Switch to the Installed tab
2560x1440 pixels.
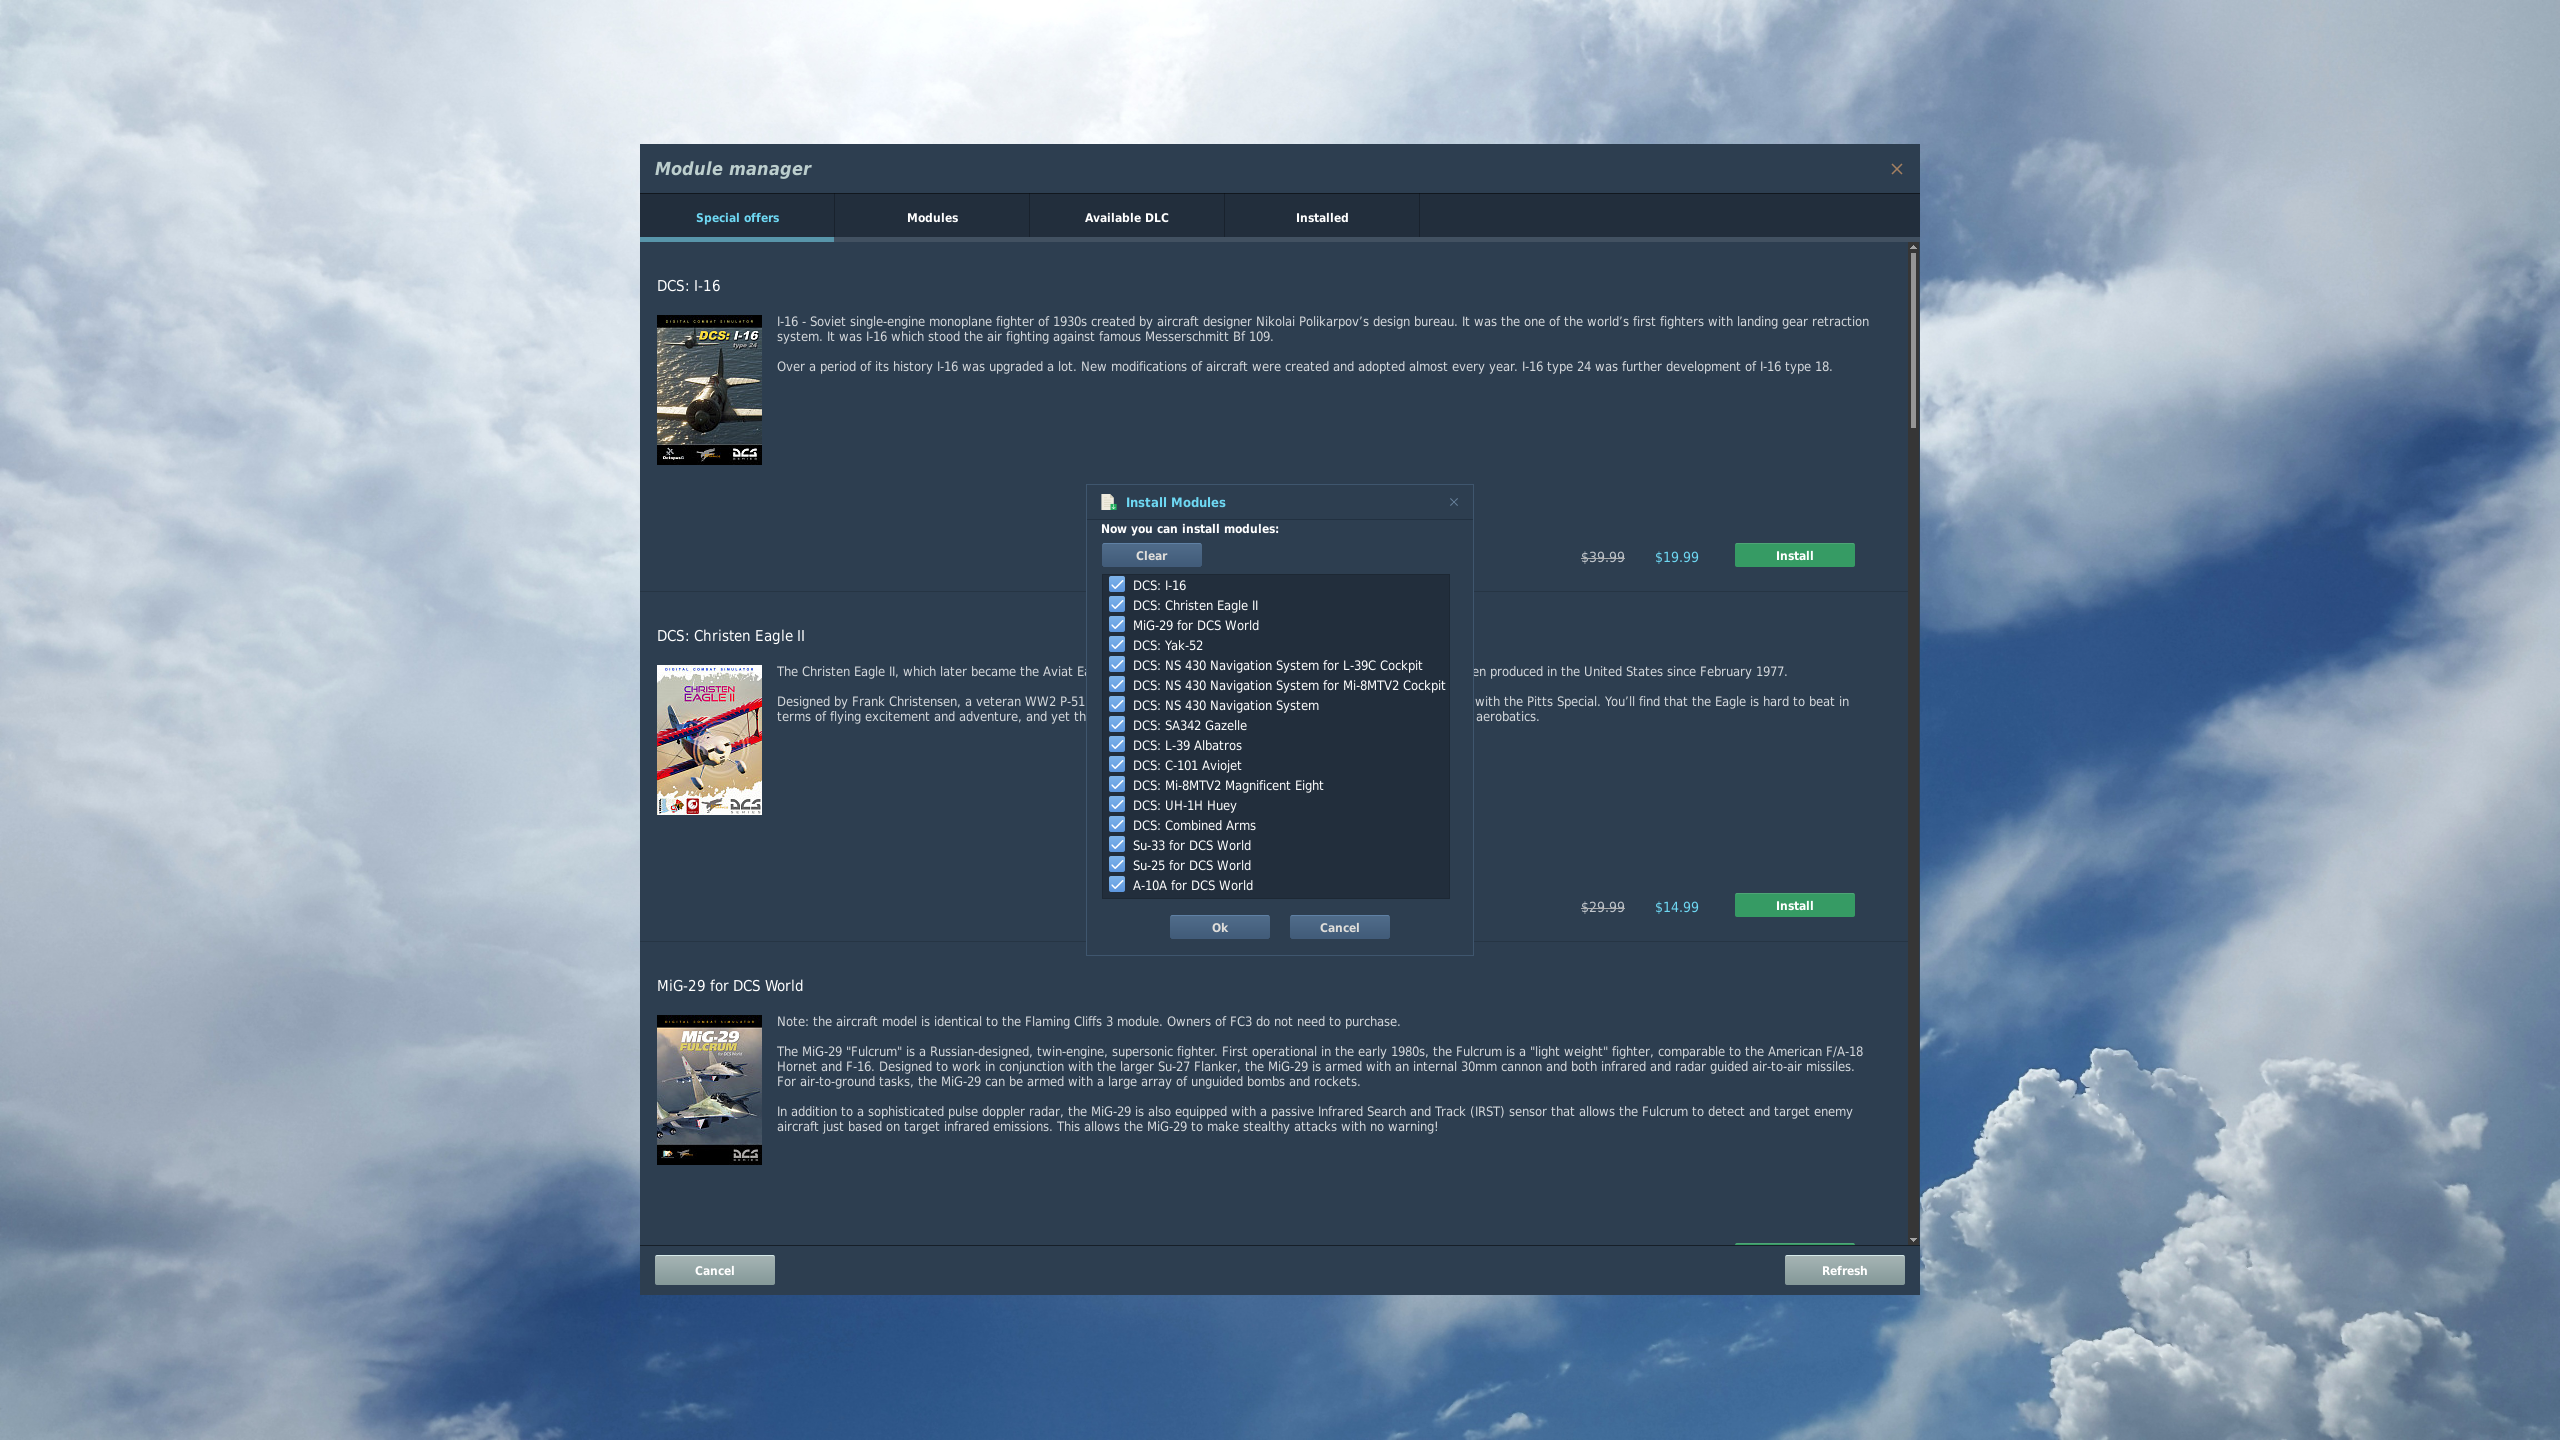click(1322, 217)
